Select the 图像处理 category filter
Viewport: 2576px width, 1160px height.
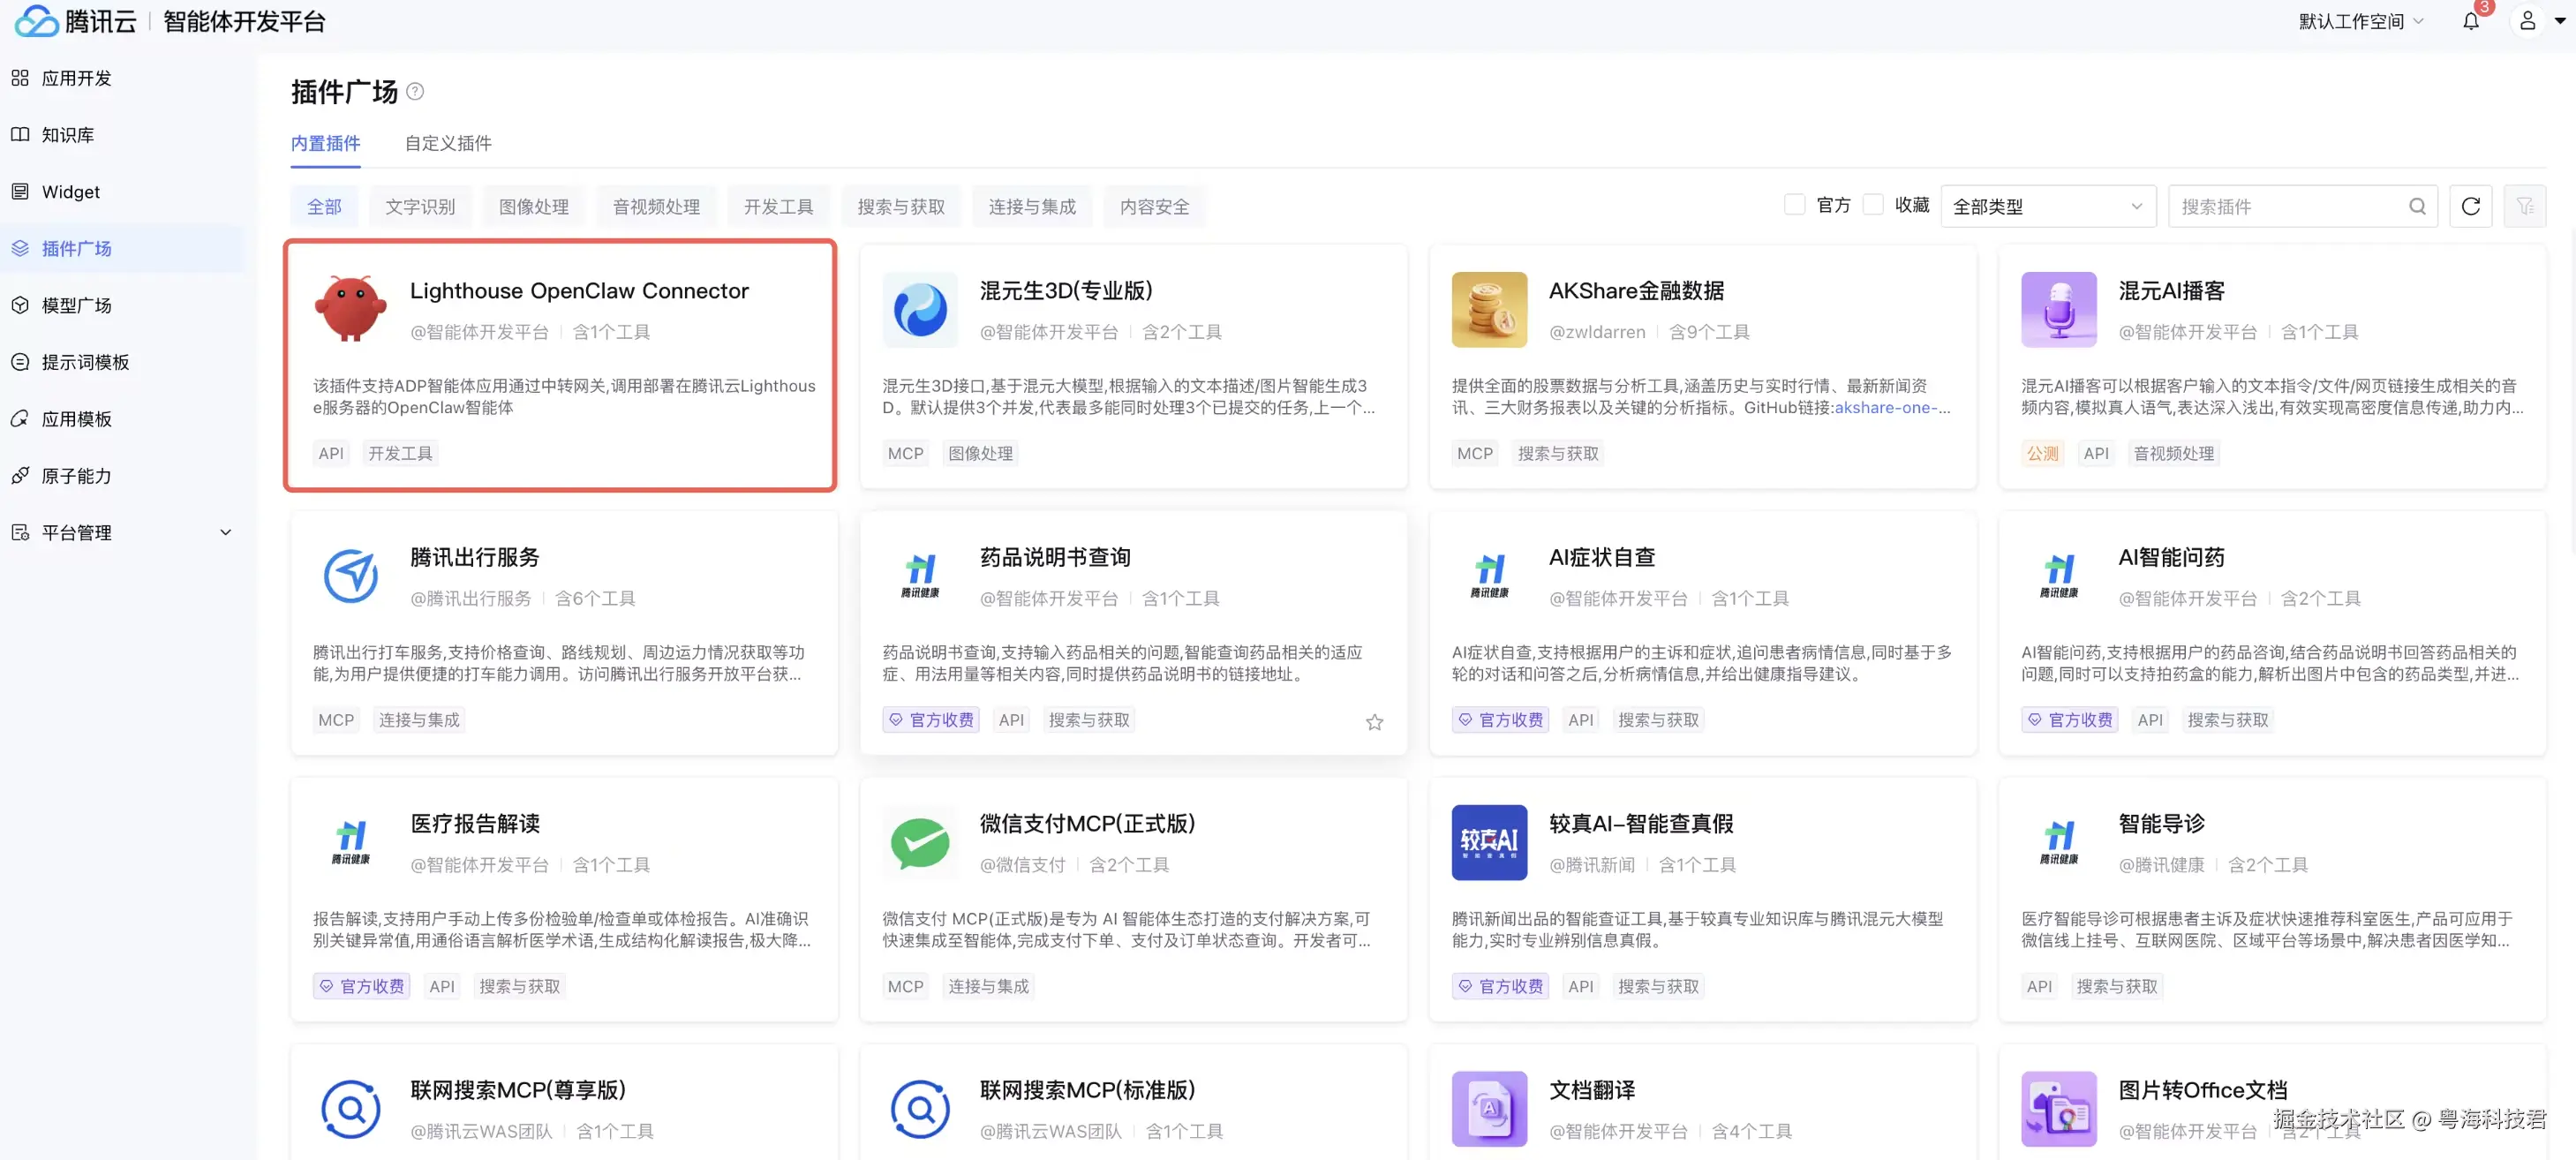[533, 206]
